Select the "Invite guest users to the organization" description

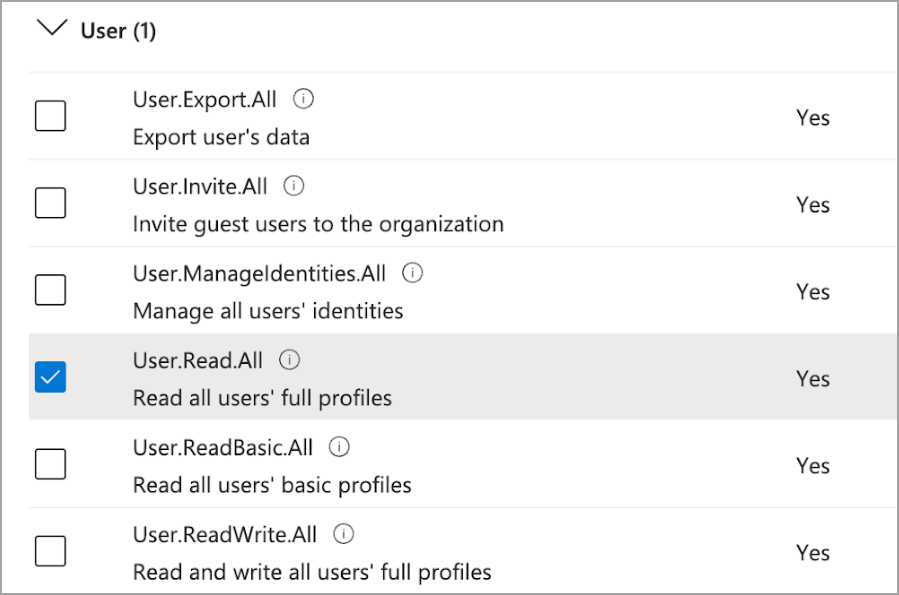[318, 224]
